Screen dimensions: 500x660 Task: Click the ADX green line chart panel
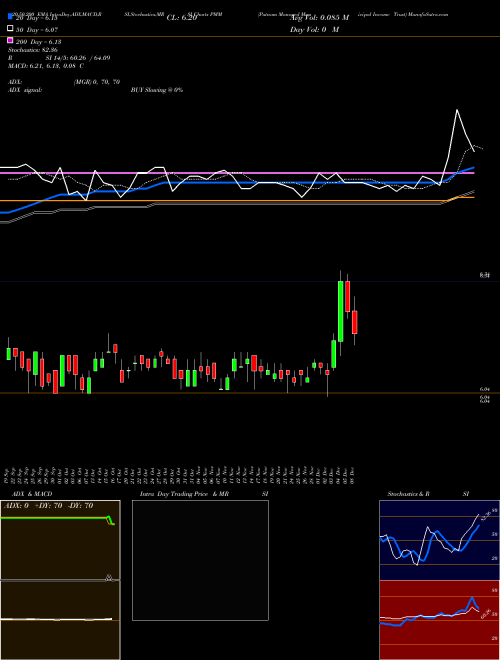(60, 540)
